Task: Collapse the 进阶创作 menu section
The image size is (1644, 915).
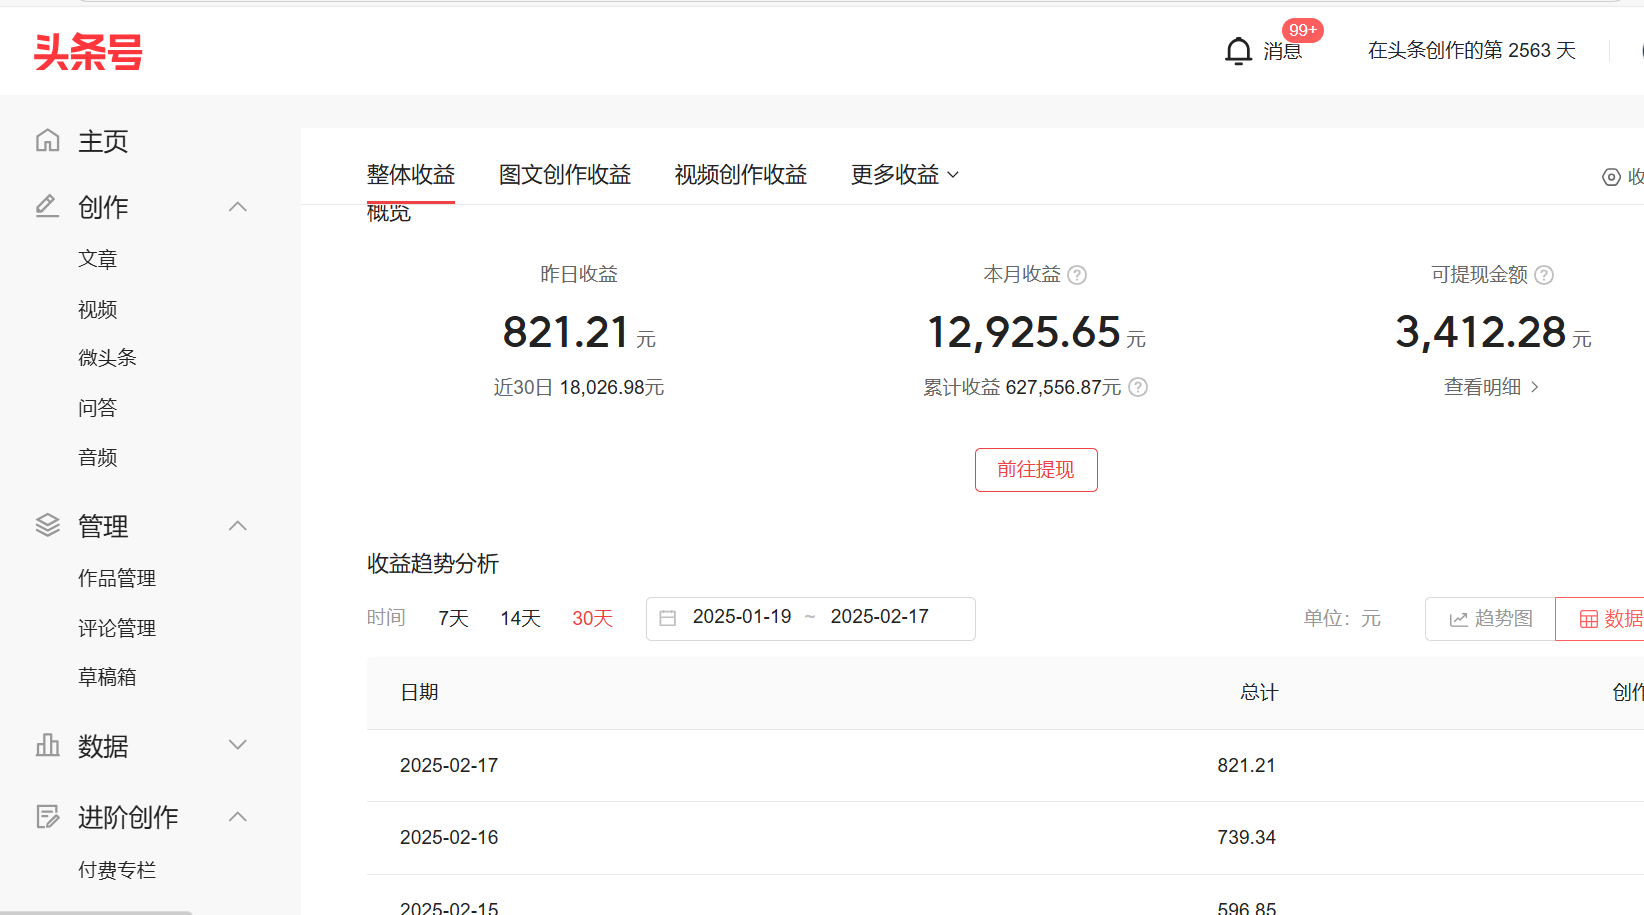Action: [x=238, y=817]
